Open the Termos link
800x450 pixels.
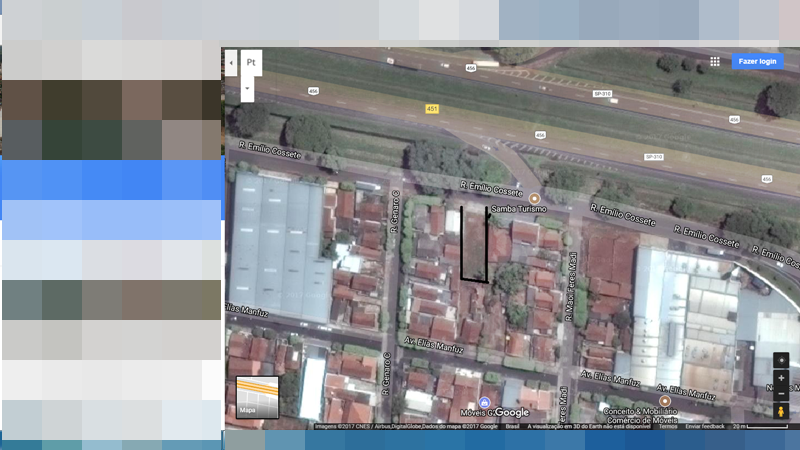(667, 426)
